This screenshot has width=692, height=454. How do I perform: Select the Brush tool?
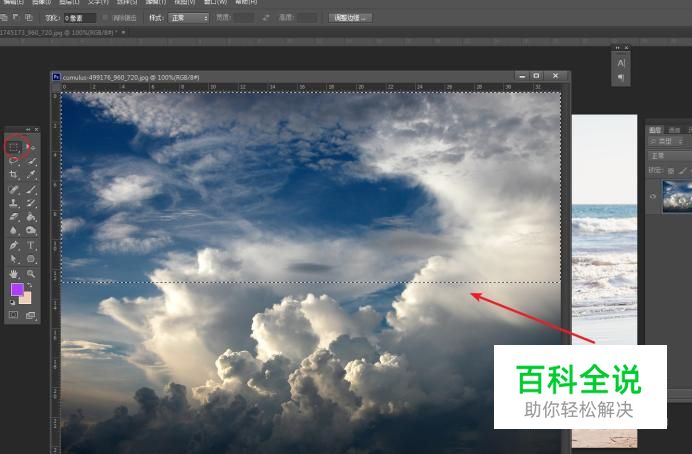(x=31, y=189)
